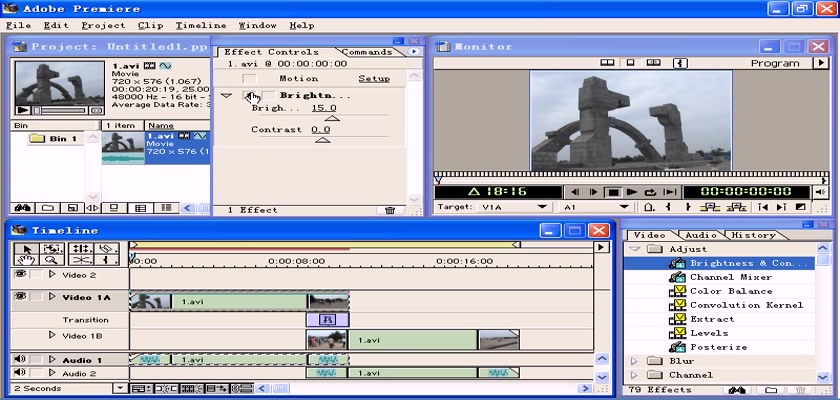Image resolution: width=840 pixels, height=400 pixels.
Task: Switch Project window to thumbnail view
Action: pyautogui.click(x=140, y=208)
